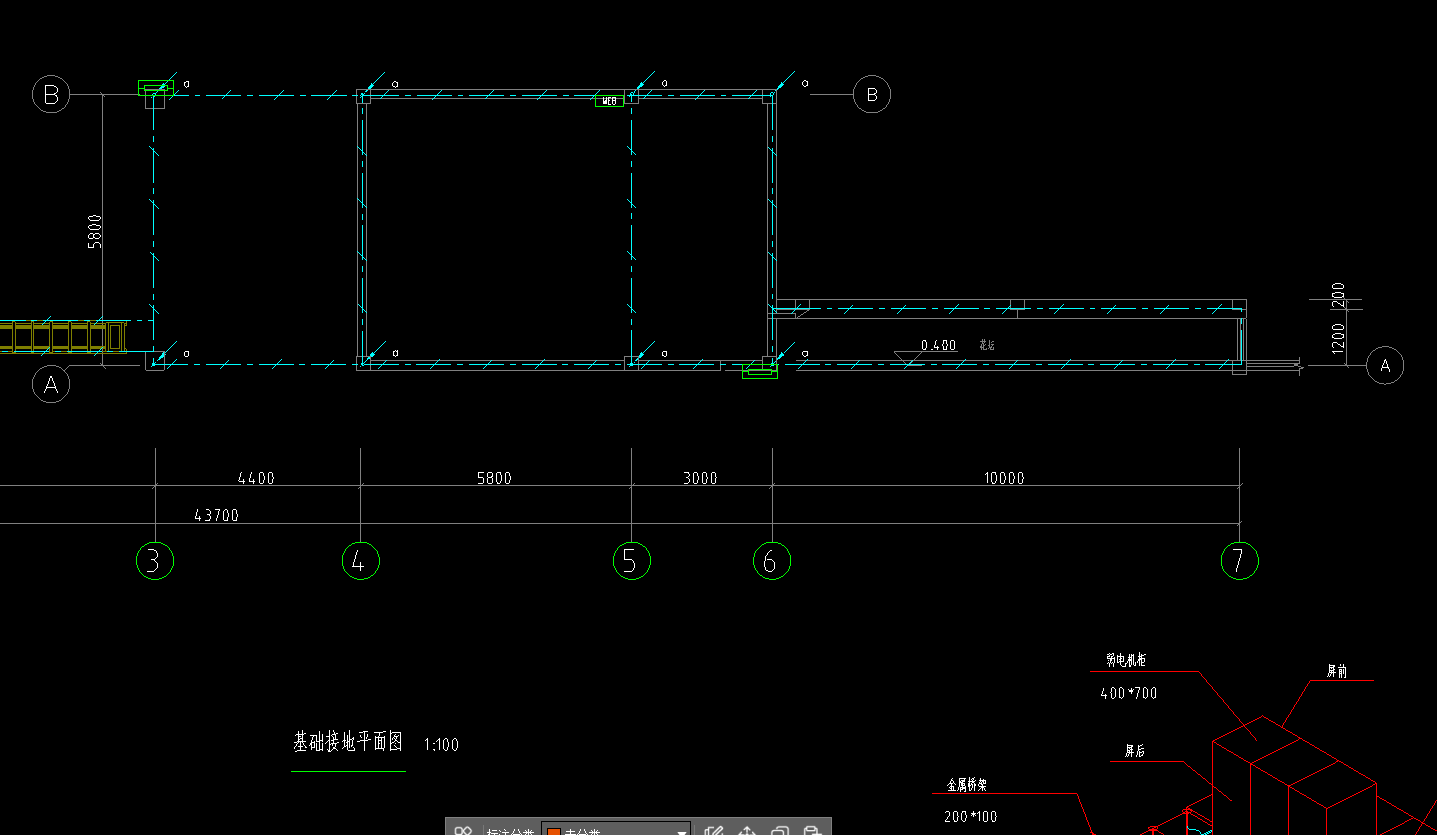The width and height of the screenshot is (1437, 835).
Task: Select the vertical 5800 dimension text
Action: 95,234
